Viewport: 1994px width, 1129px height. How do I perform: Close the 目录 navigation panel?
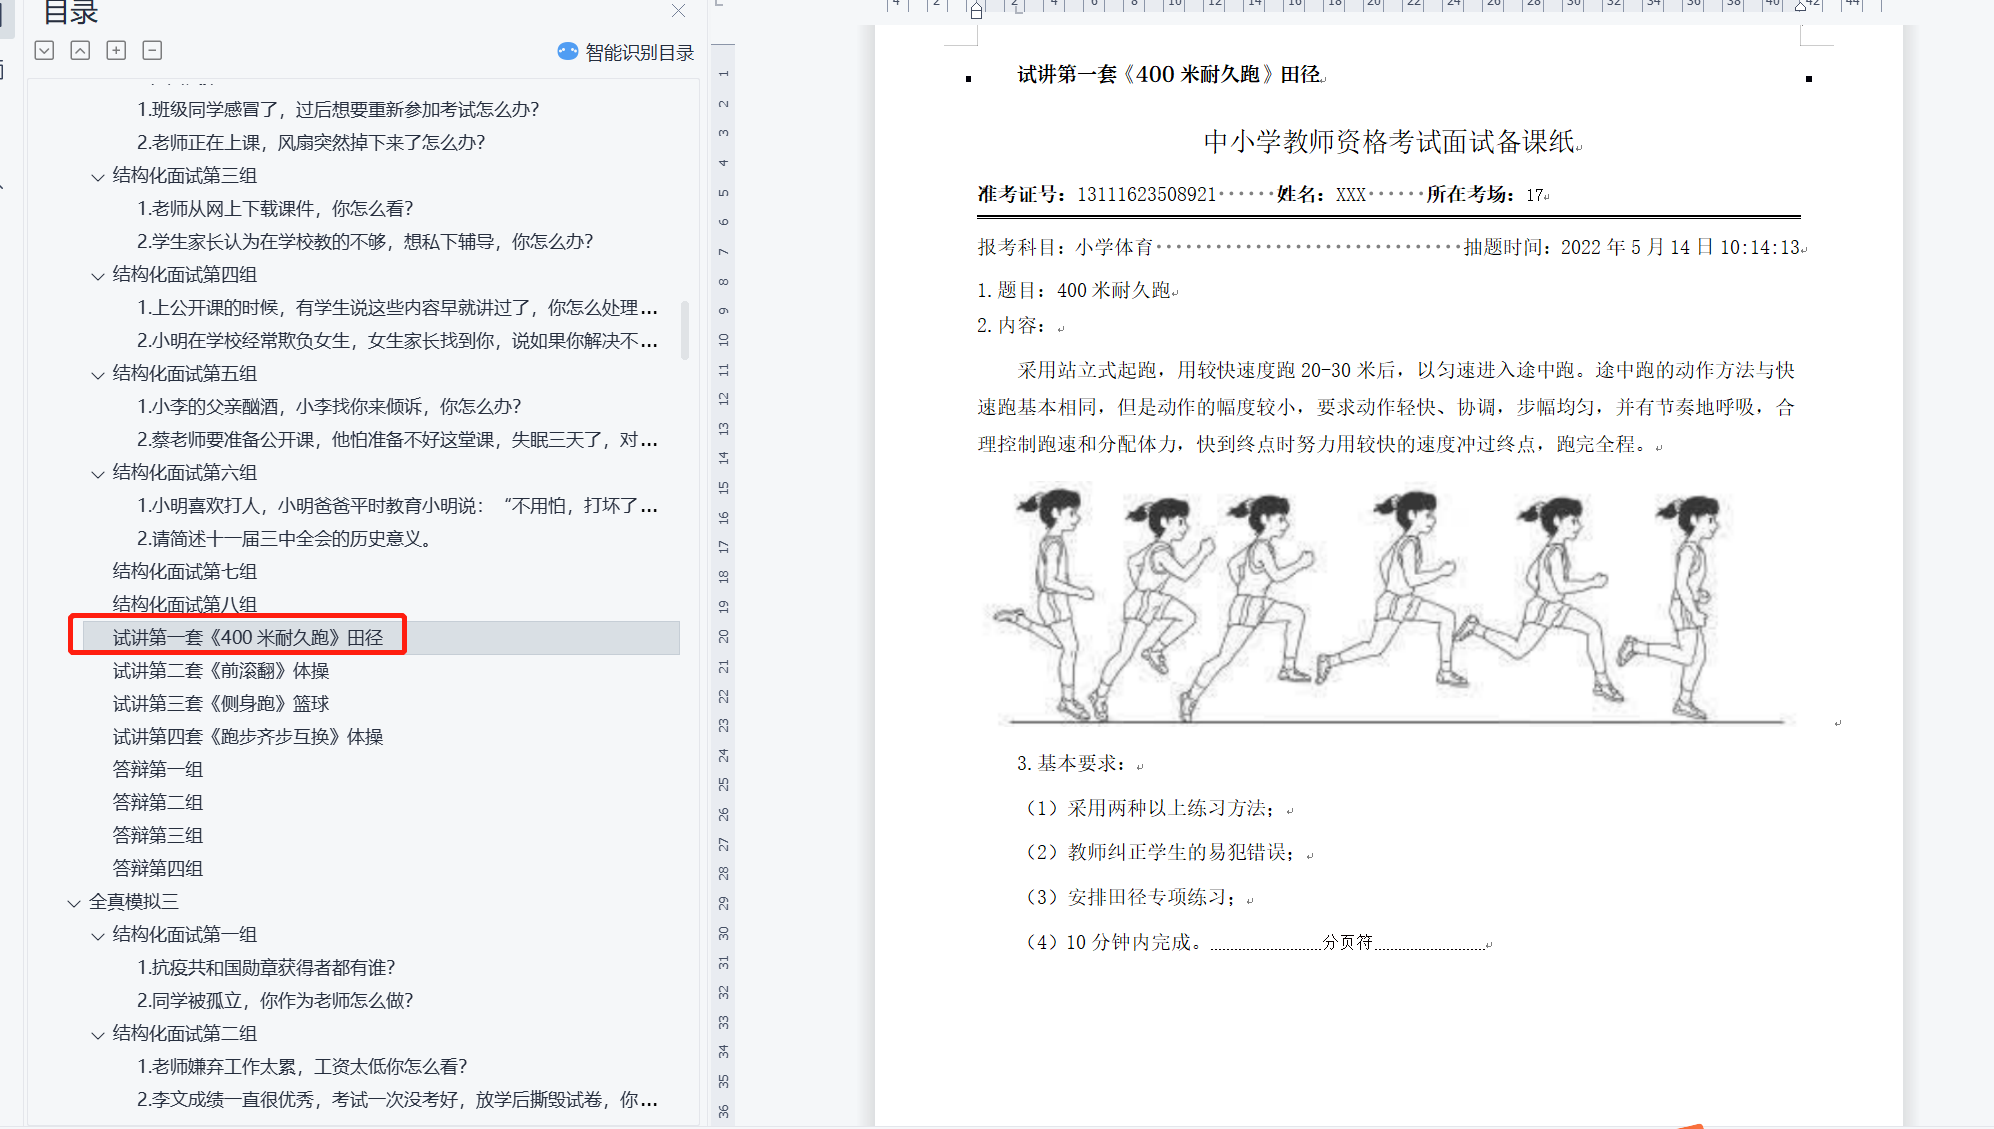point(678,11)
